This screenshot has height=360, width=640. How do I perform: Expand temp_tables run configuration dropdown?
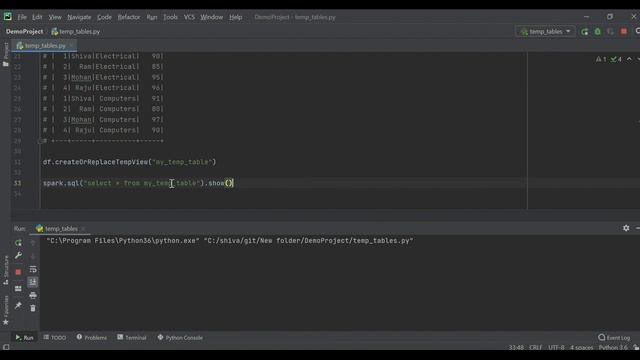[x=546, y=31]
